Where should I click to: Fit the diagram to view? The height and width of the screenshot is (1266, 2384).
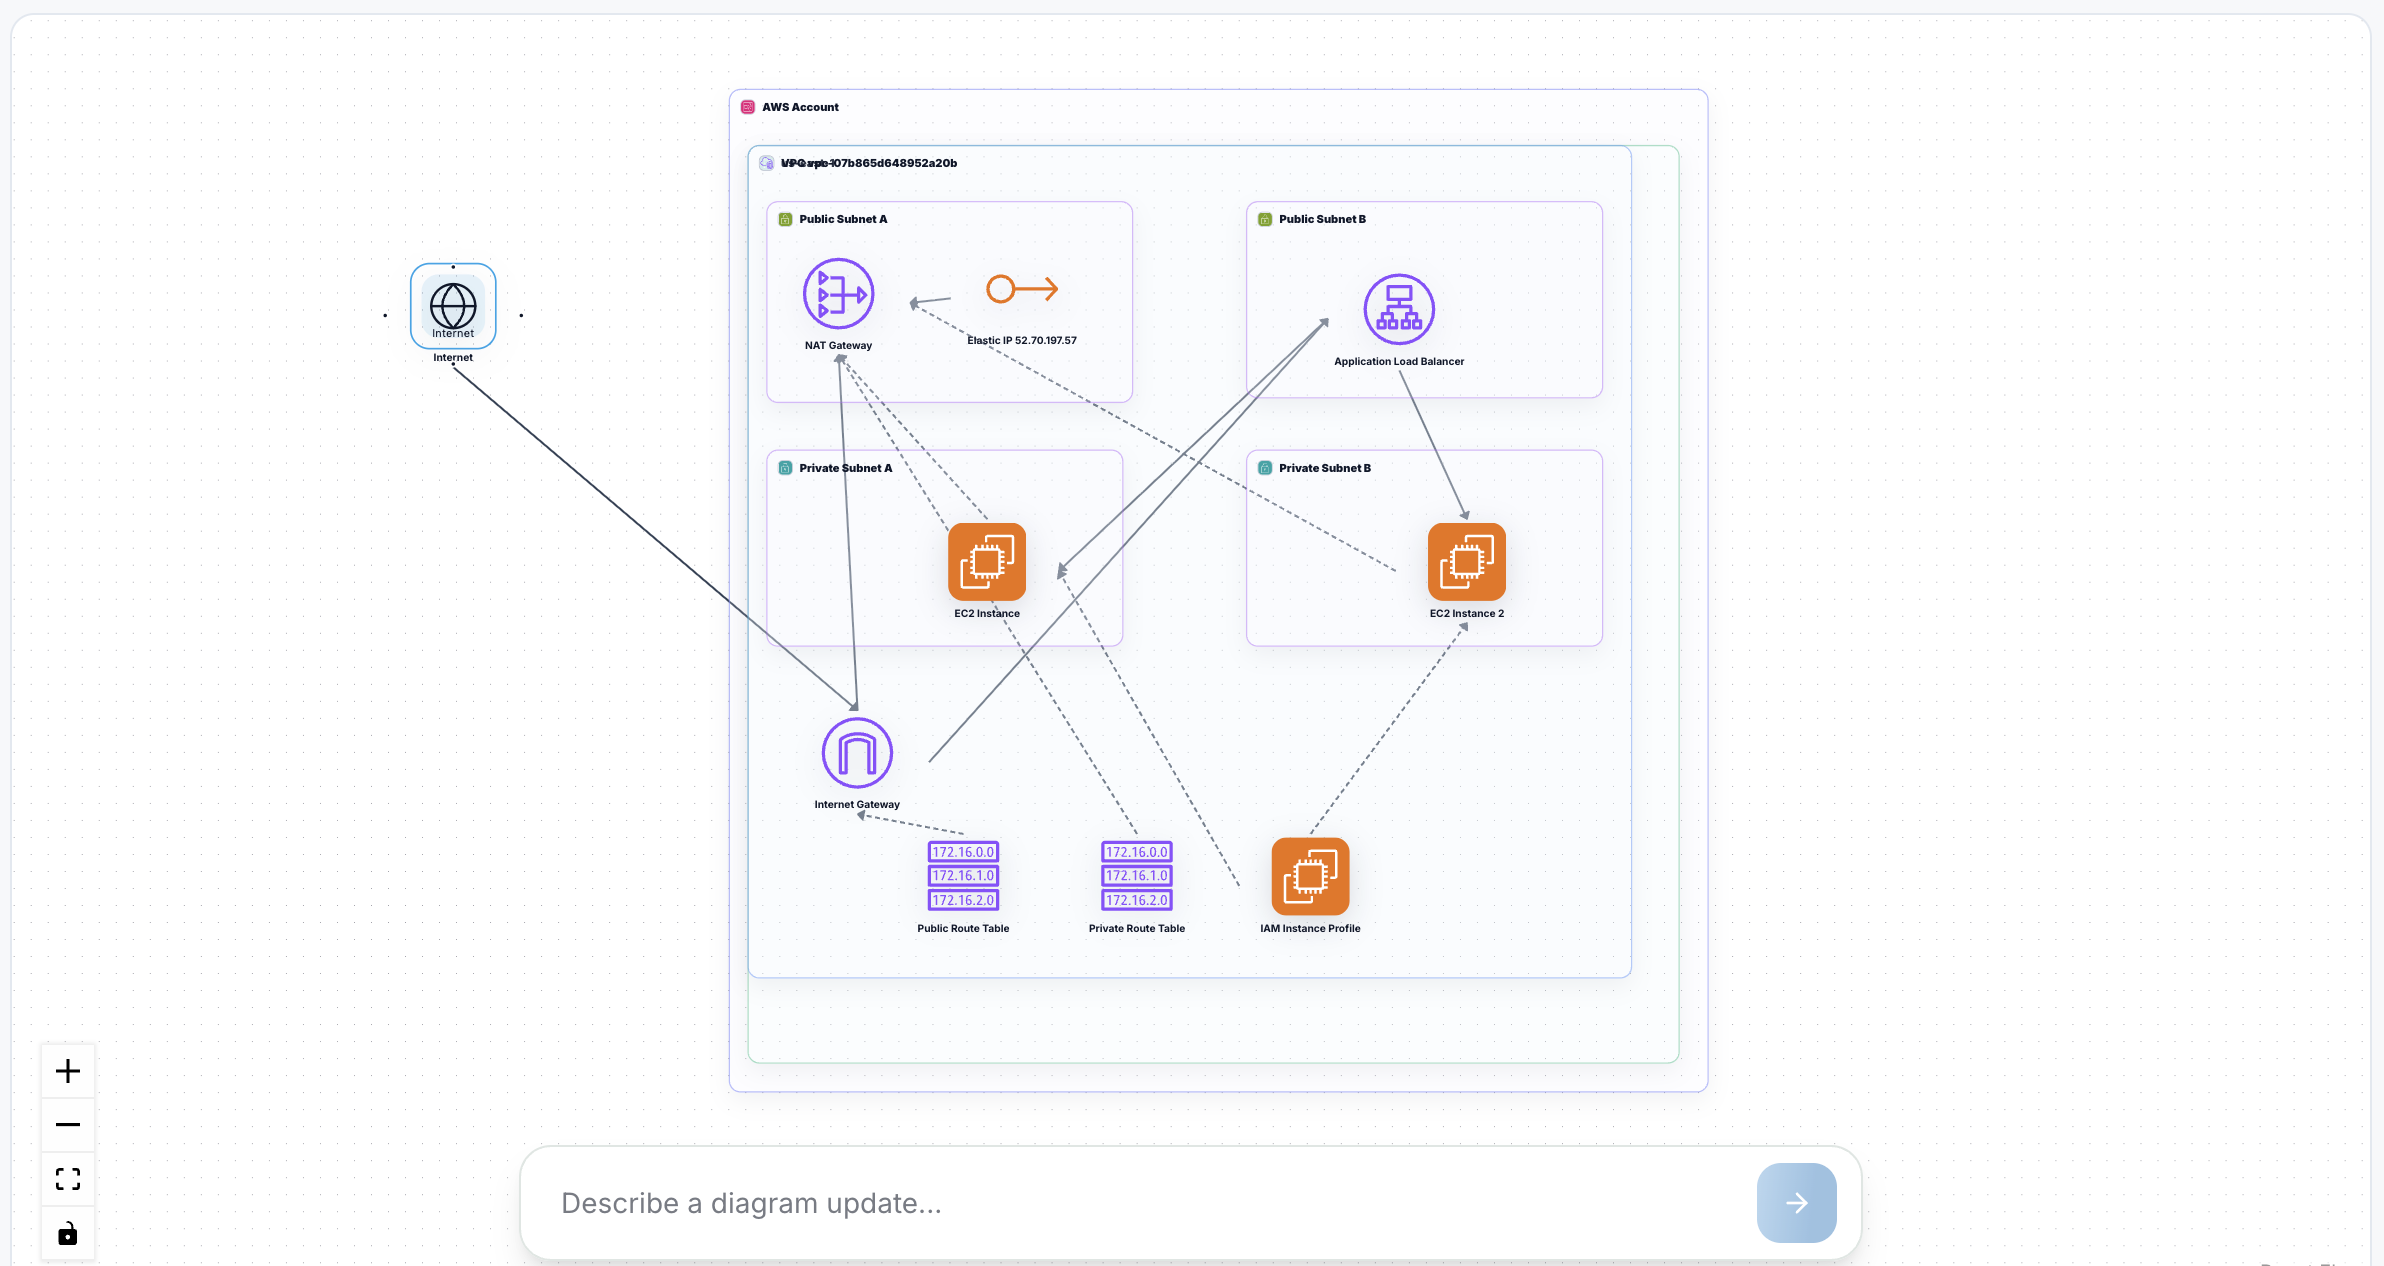coord(68,1179)
